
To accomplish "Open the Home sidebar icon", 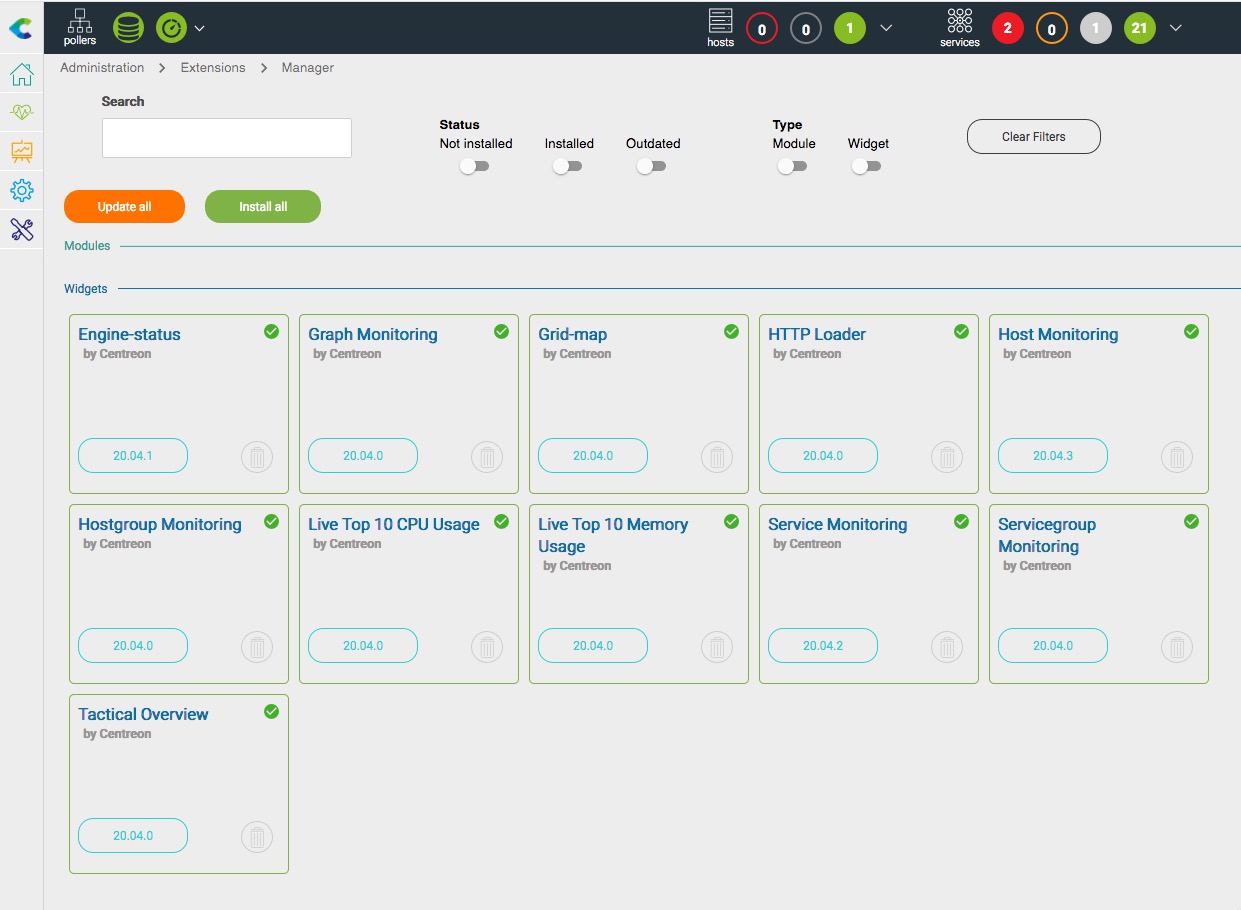I will pyautogui.click(x=22, y=75).
